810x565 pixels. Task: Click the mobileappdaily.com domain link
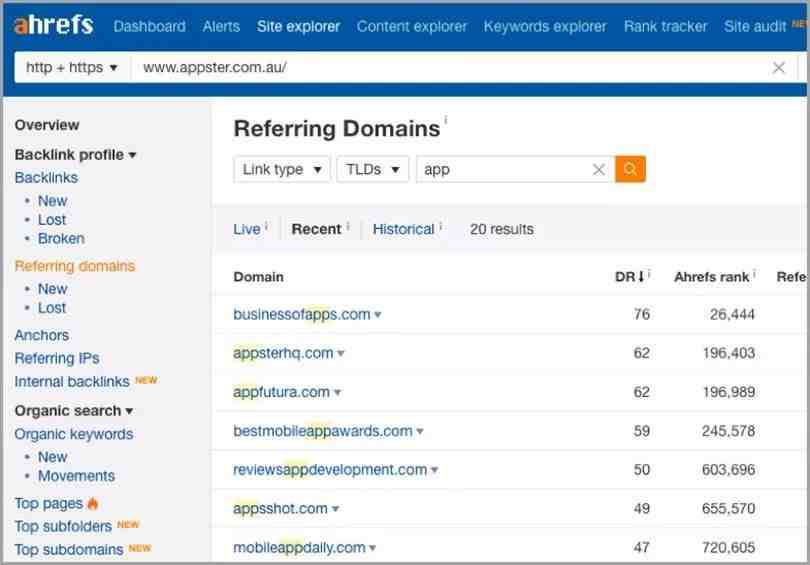300,548
